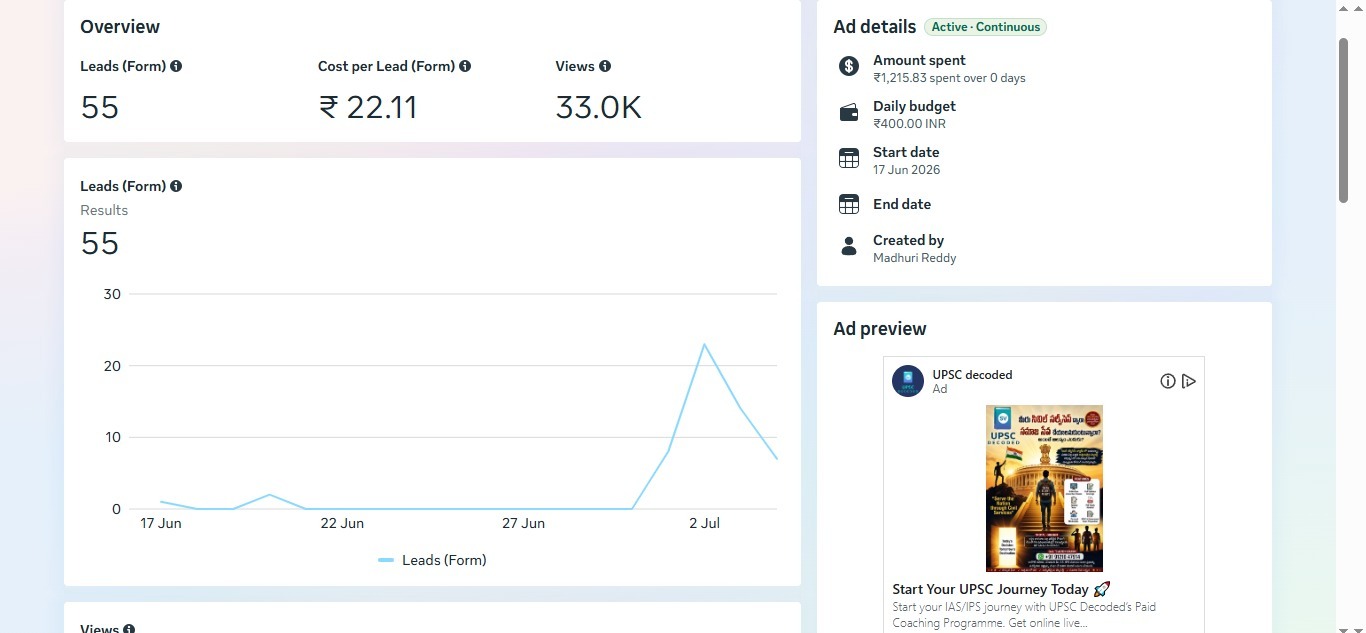Image resolution: width=1366 pixels, height=633 pixels.
Task: Open the ad poster image thumbnail
Action: (1044, 488)
